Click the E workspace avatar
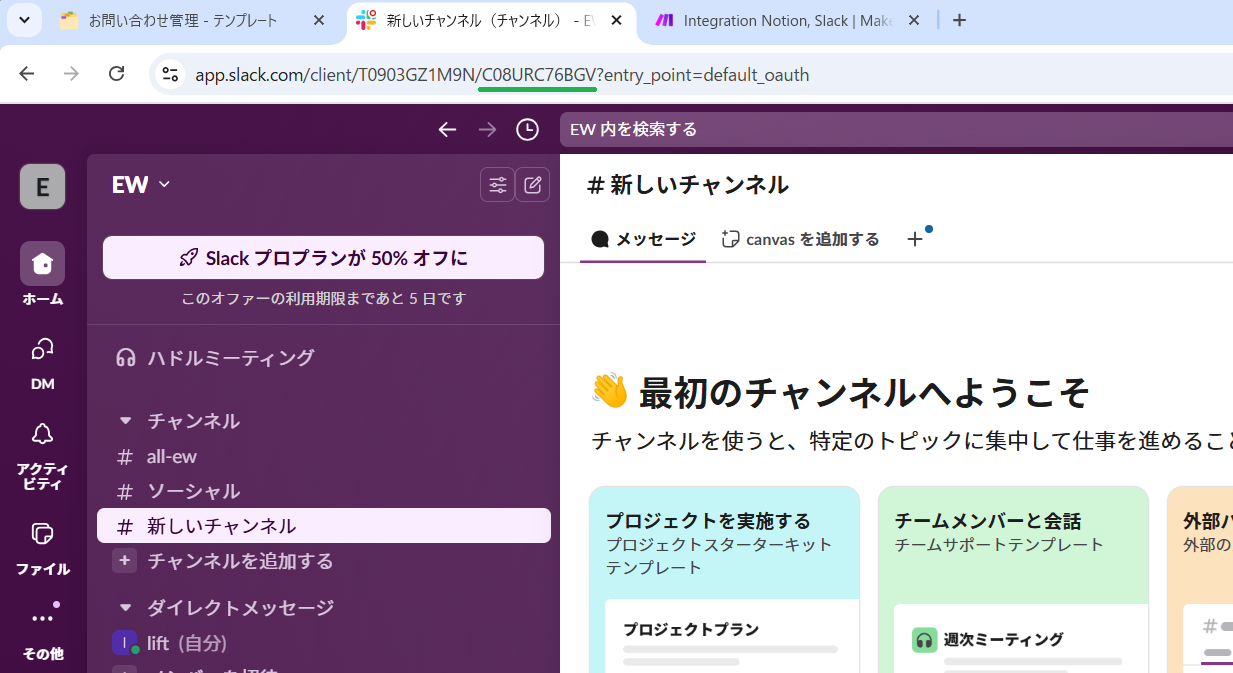The height and width of the screenshot is (673, 1233). tap(42, 187)
